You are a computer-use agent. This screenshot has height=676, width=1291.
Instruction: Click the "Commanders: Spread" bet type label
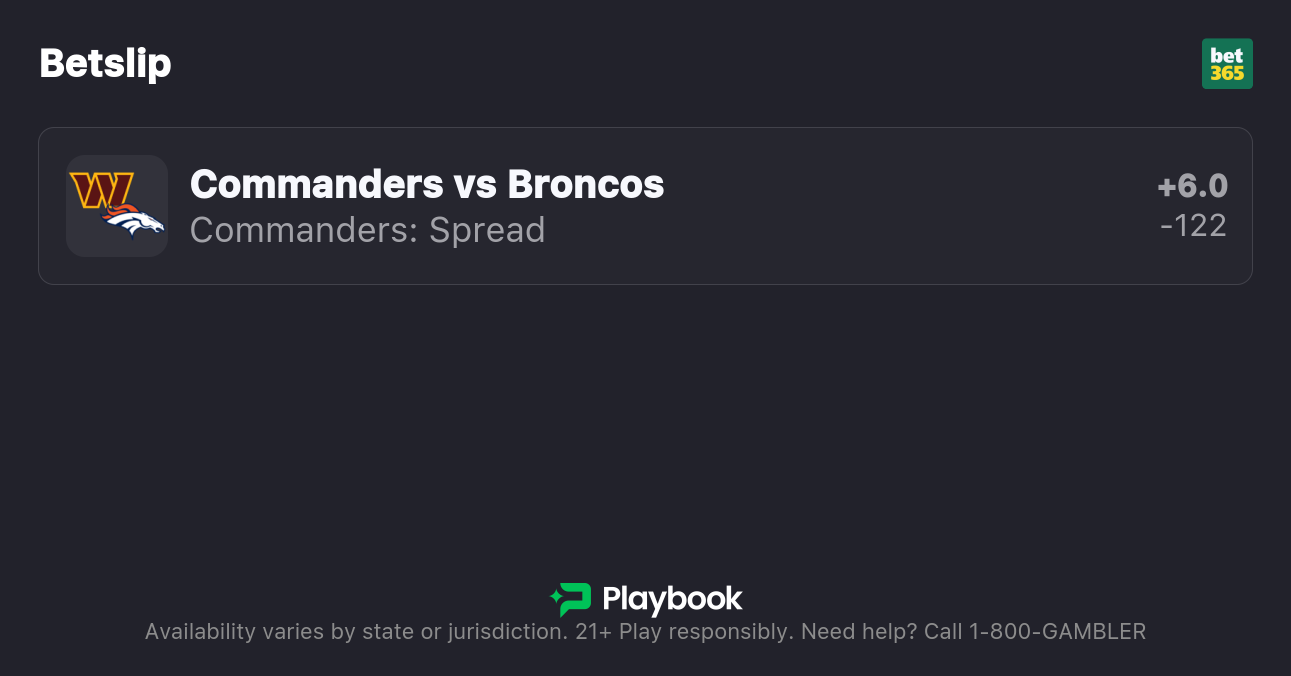tap(367, 230)
